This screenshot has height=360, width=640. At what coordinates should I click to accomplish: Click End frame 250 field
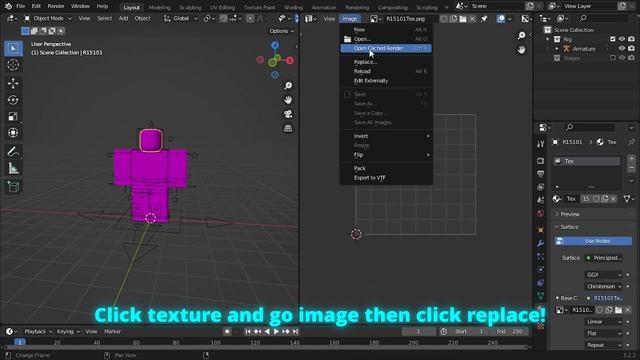509,331
